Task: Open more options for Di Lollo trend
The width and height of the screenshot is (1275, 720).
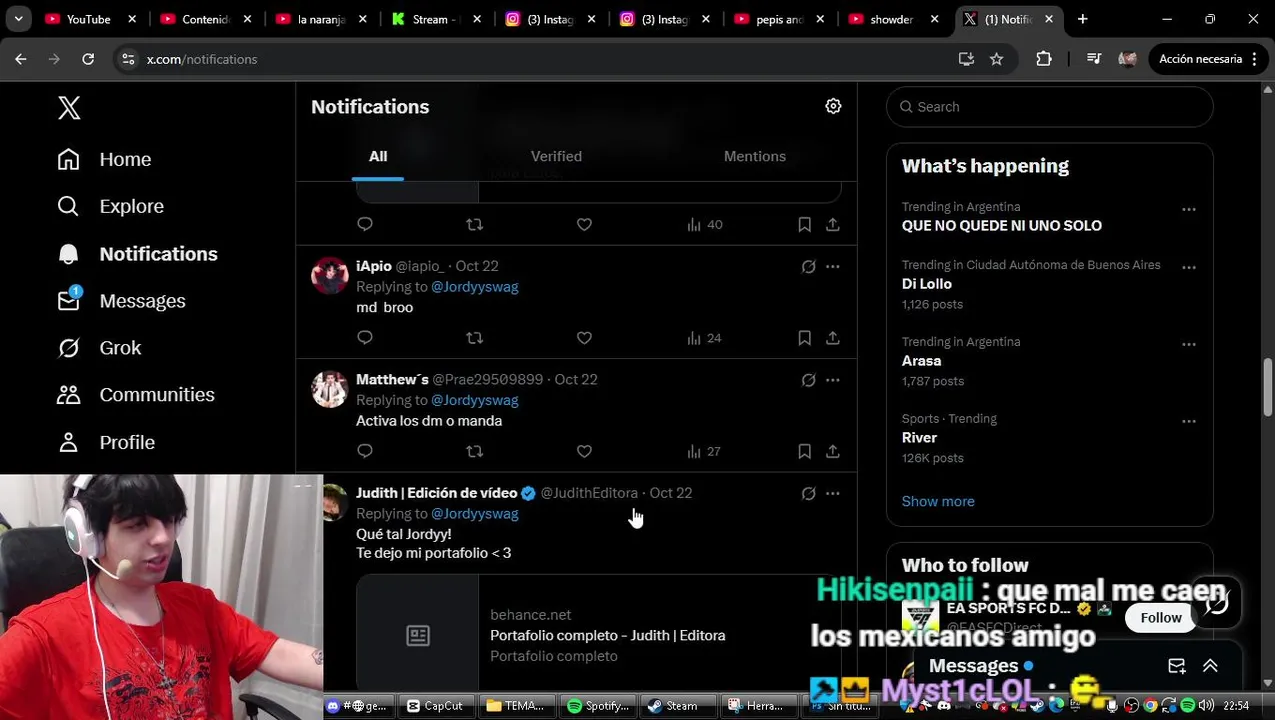Action: pyautogui.click(x=1188, y=267)
